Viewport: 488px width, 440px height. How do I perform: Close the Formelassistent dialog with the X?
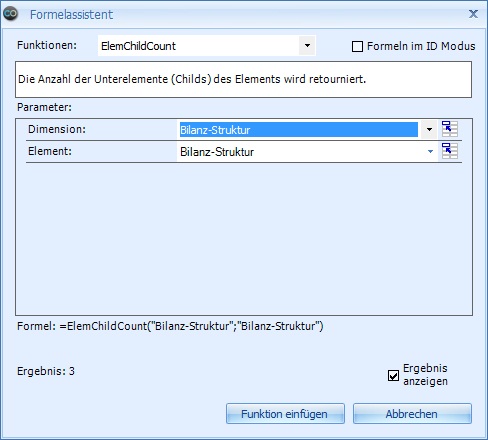tap(473, 14)
